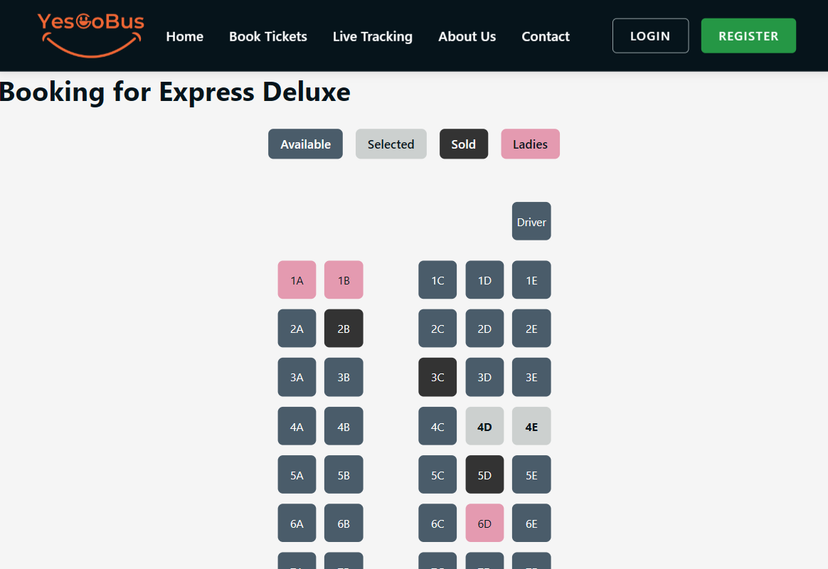Image resolution: width=828 pixels, height=569 pixels.
Task: Click the LOGIN button
Action: 650,36
